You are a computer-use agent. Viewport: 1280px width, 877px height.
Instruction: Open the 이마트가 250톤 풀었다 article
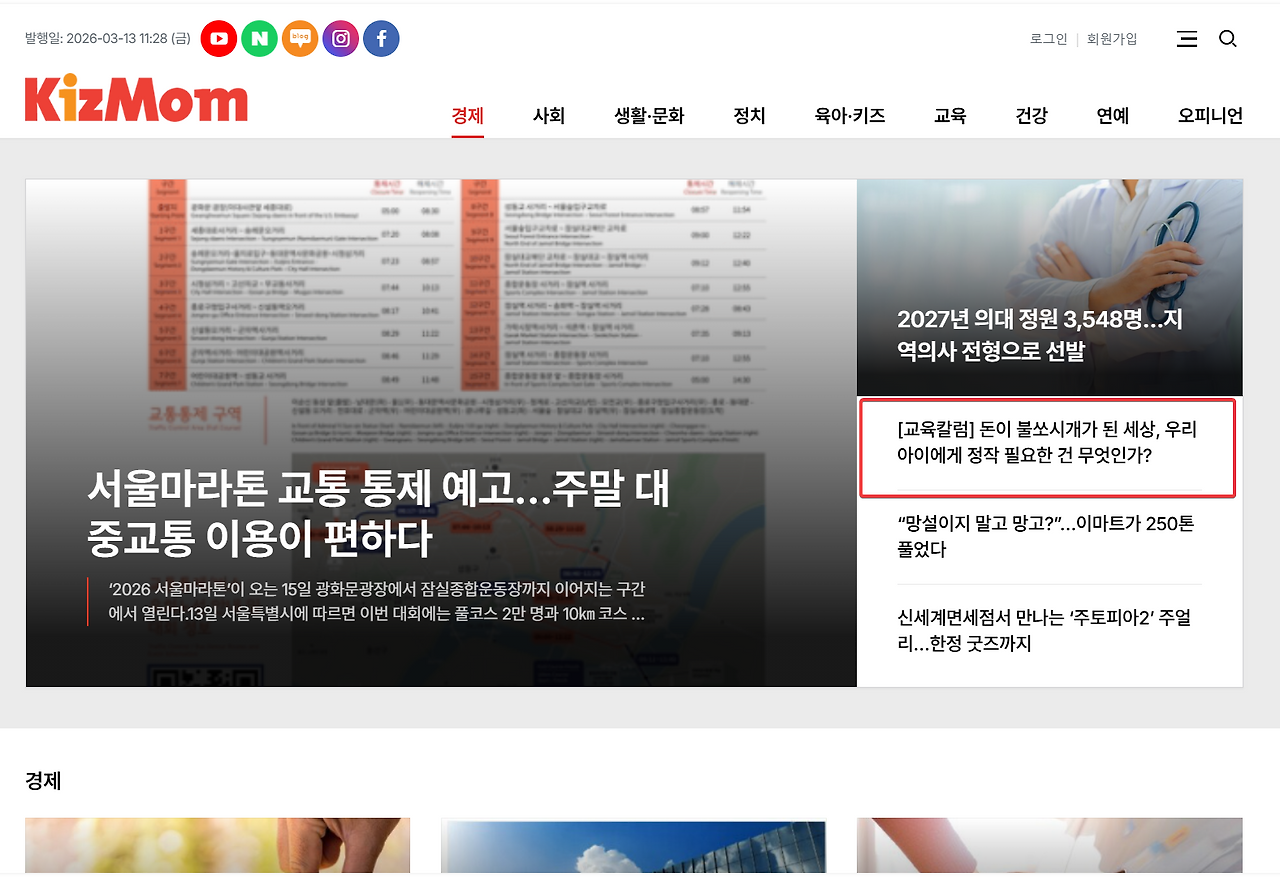point(1046,537)
